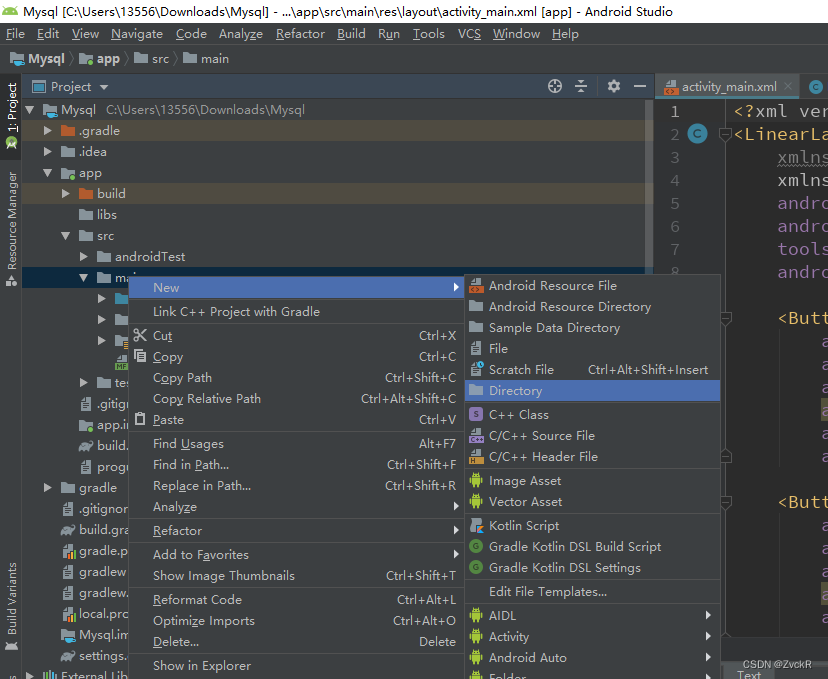Open the VCS menu
The image size is (828, 679).
point(469,34)
